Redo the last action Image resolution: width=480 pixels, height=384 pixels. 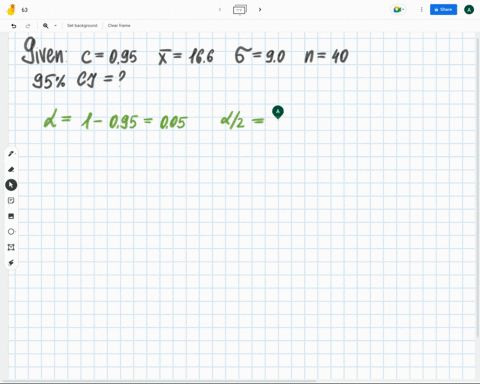pos(28,26)
